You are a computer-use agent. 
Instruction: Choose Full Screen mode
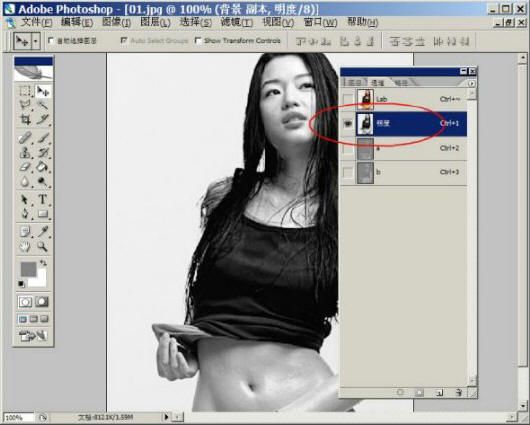[45, 319]
